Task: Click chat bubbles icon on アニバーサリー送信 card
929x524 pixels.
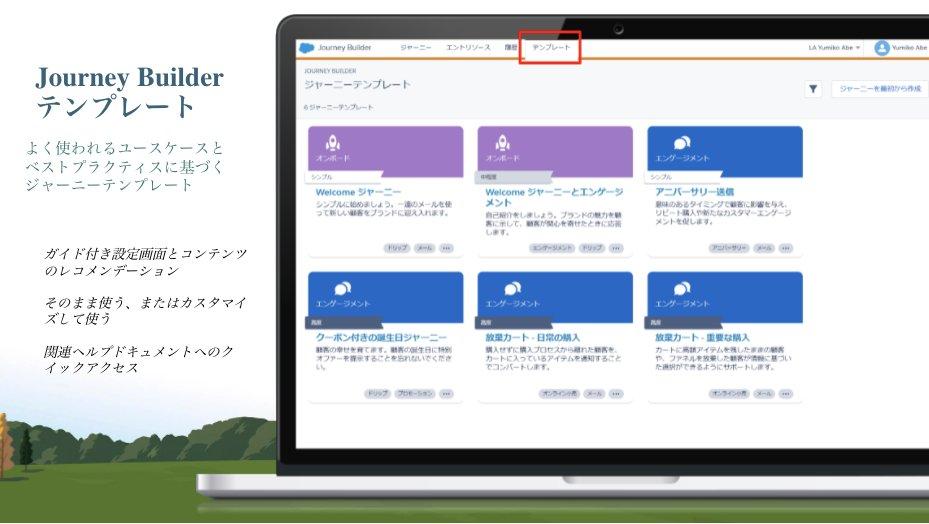Action: (682, 143)
